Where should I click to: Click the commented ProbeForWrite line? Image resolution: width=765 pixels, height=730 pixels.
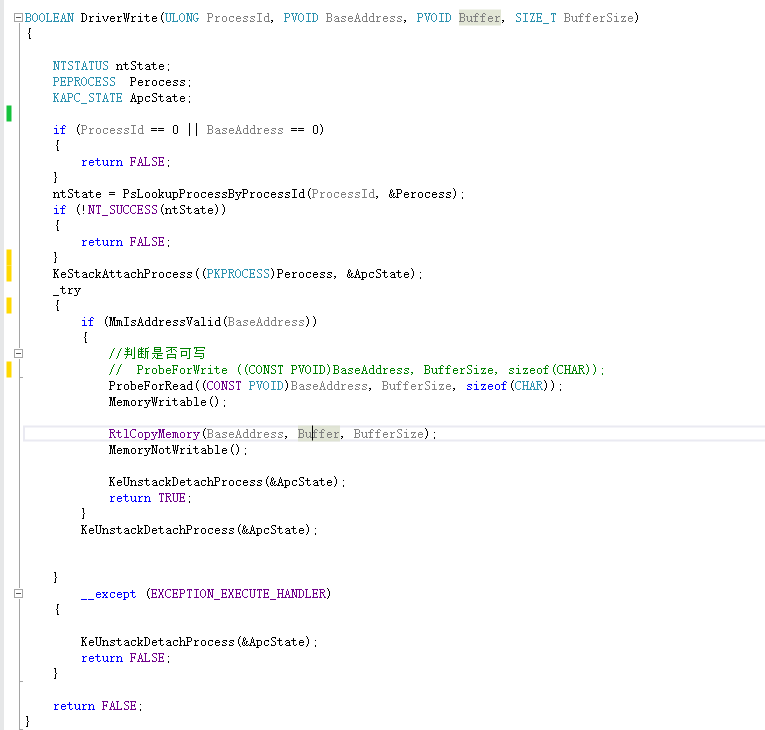(356, 370)
